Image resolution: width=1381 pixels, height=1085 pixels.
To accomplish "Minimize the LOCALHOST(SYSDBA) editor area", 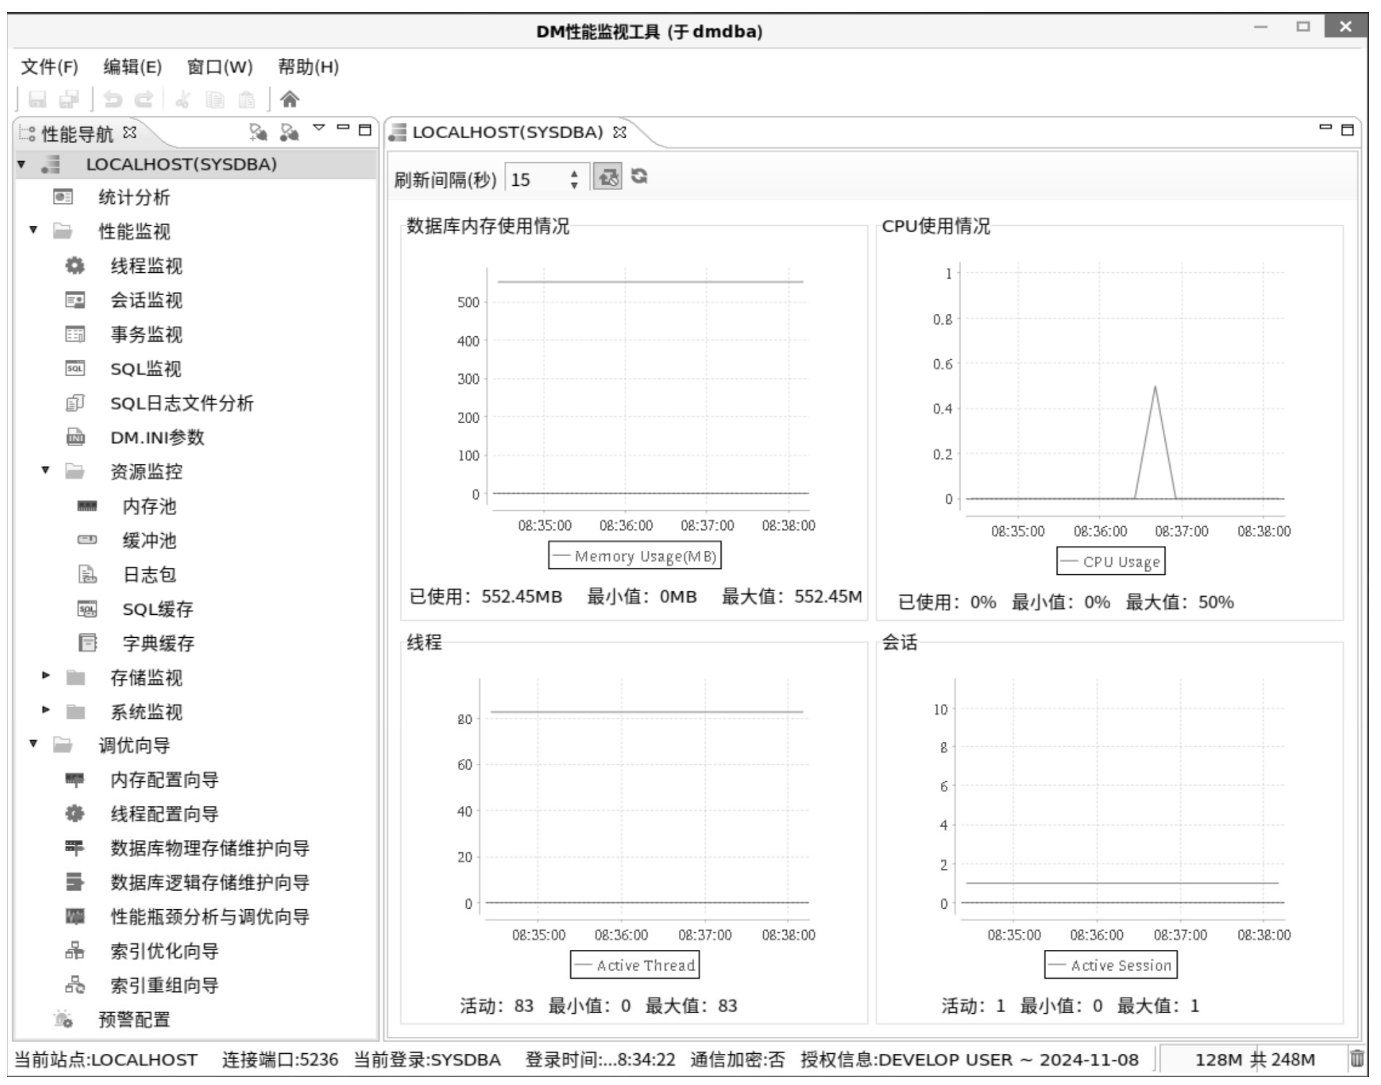I will 1326,128.
